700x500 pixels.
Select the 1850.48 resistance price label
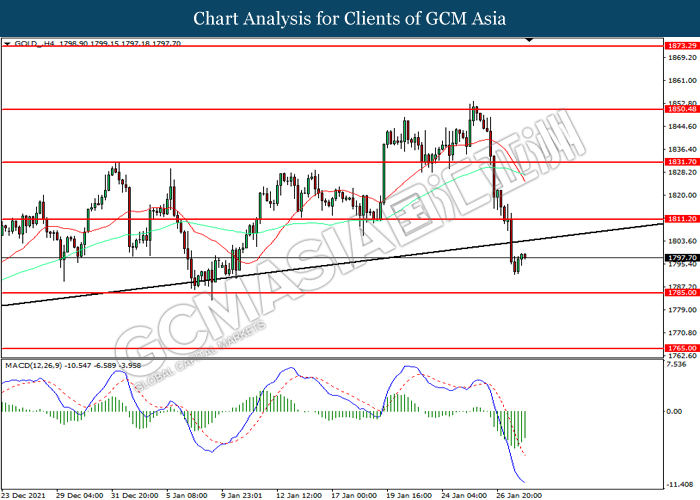(x=682, y=109)
